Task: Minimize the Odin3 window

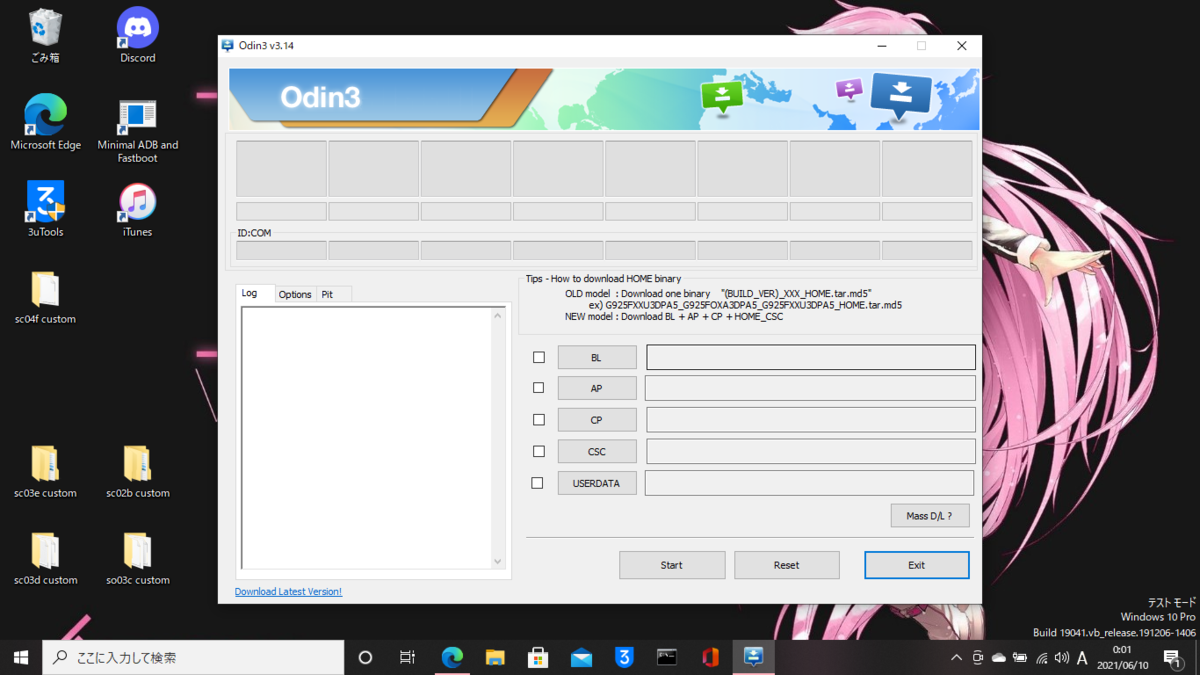Action: coord(882,46)
